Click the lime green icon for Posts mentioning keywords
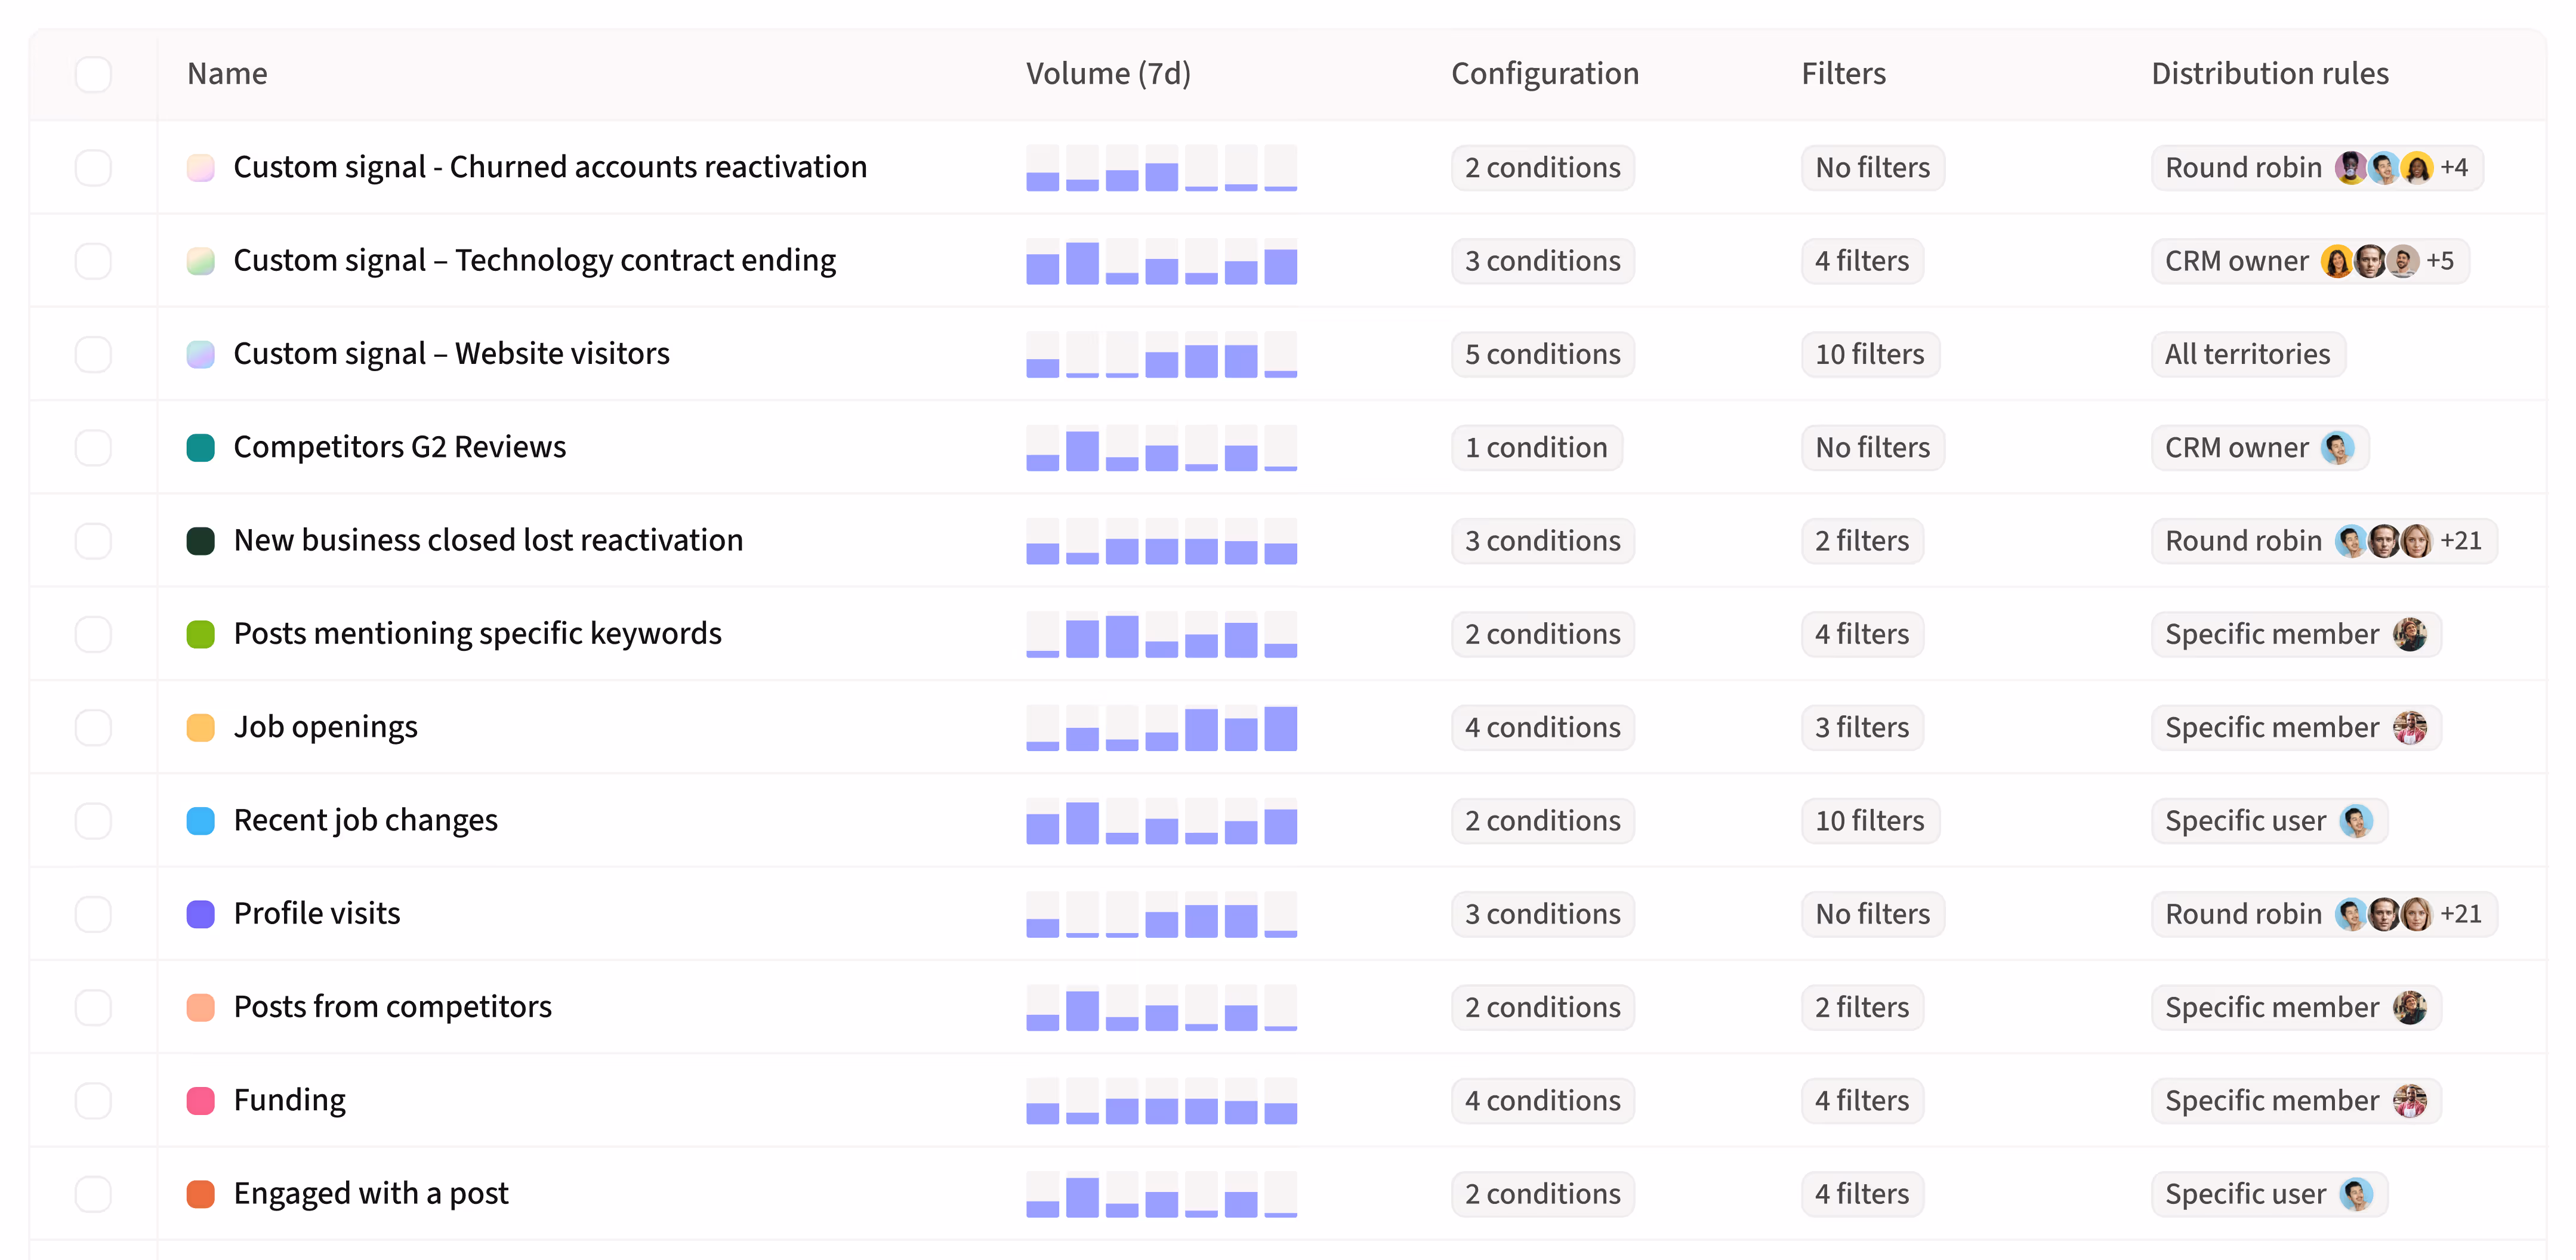Image resolution: width=2576 pixels, height=1260 pixels. point(201,634)
